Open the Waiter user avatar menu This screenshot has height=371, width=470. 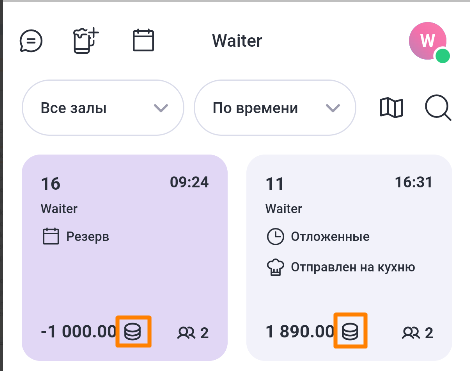click(x=428, y=42)
